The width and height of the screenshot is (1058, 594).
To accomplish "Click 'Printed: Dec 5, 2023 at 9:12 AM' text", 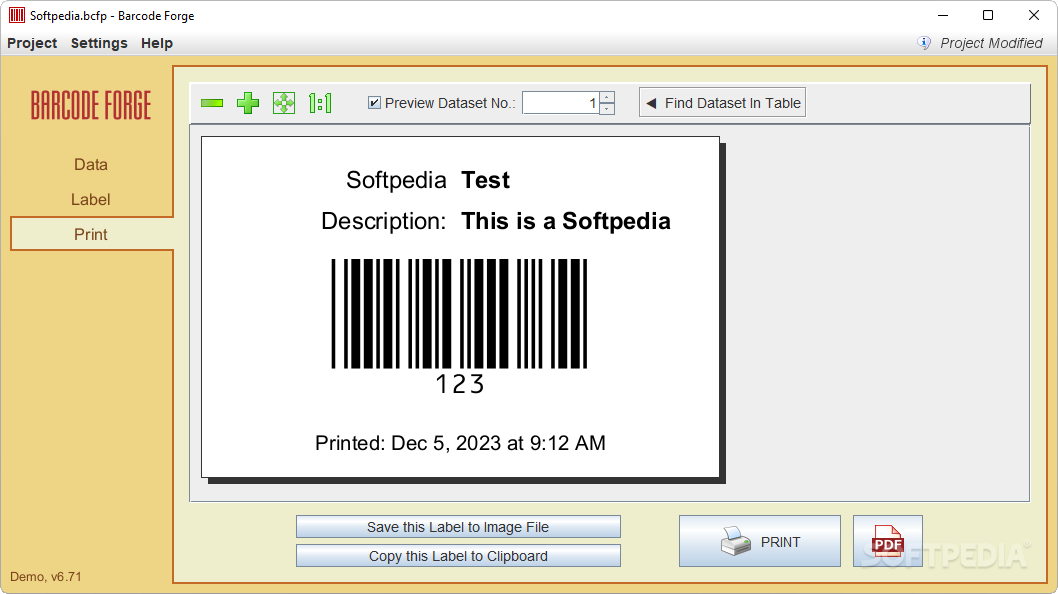I will coord(460,443).
